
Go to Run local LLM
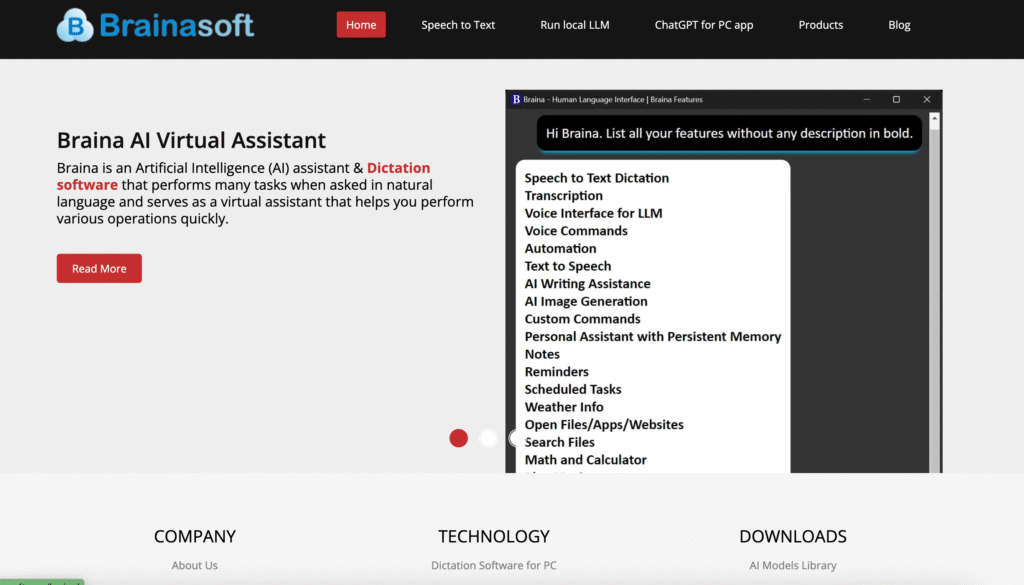point(575,25)
